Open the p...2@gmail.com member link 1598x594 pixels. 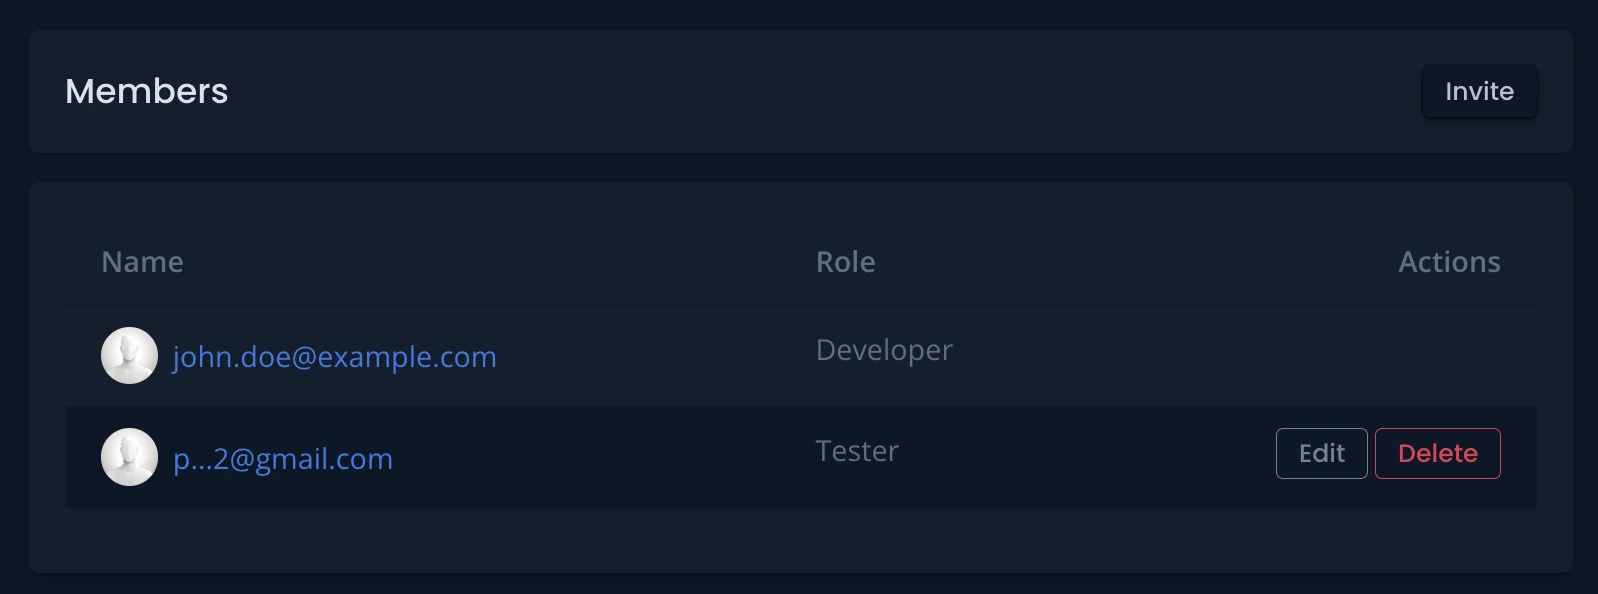[283, 459]
